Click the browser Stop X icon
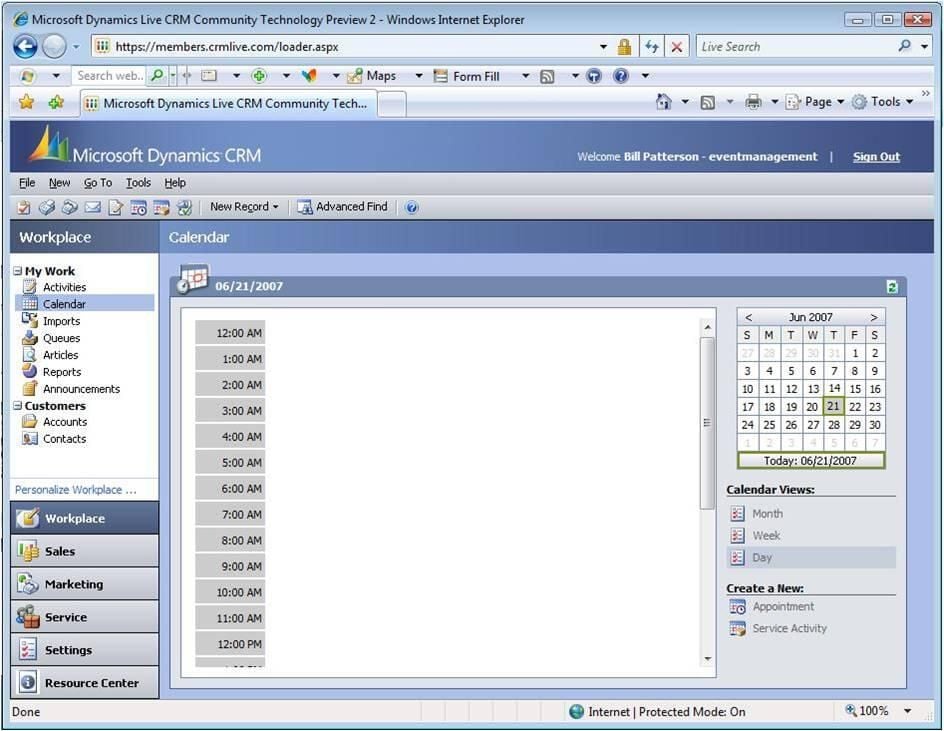The height and width of the screenshot is (731, 944). pos(677,47)
